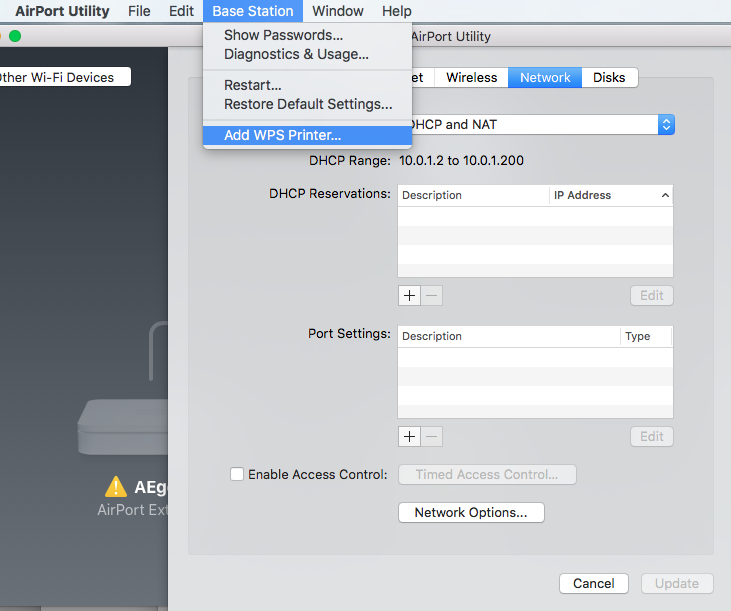Screen dimensions: 731x611
Task: Select Diagnostics & Usage… menu item
Action: tap(307, 54)
